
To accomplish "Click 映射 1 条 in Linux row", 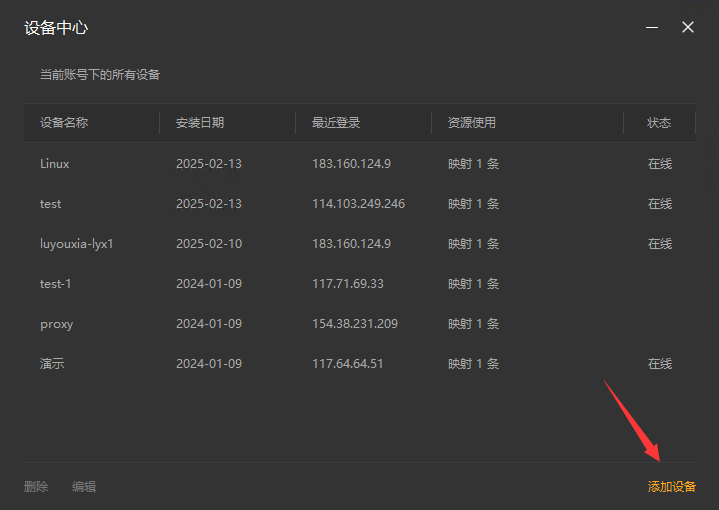I will point(474,164).
